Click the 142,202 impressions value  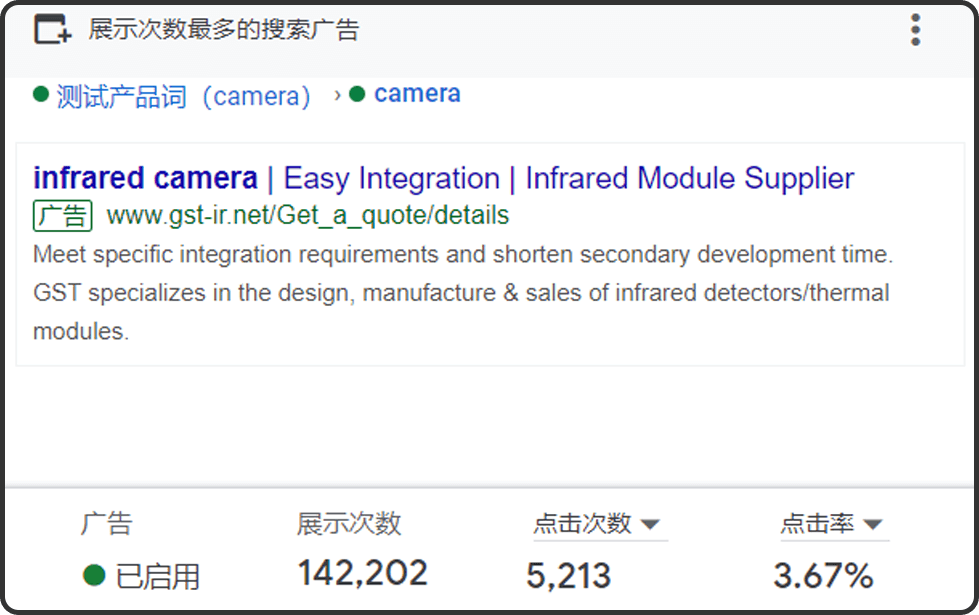click(x=362, y=573)
